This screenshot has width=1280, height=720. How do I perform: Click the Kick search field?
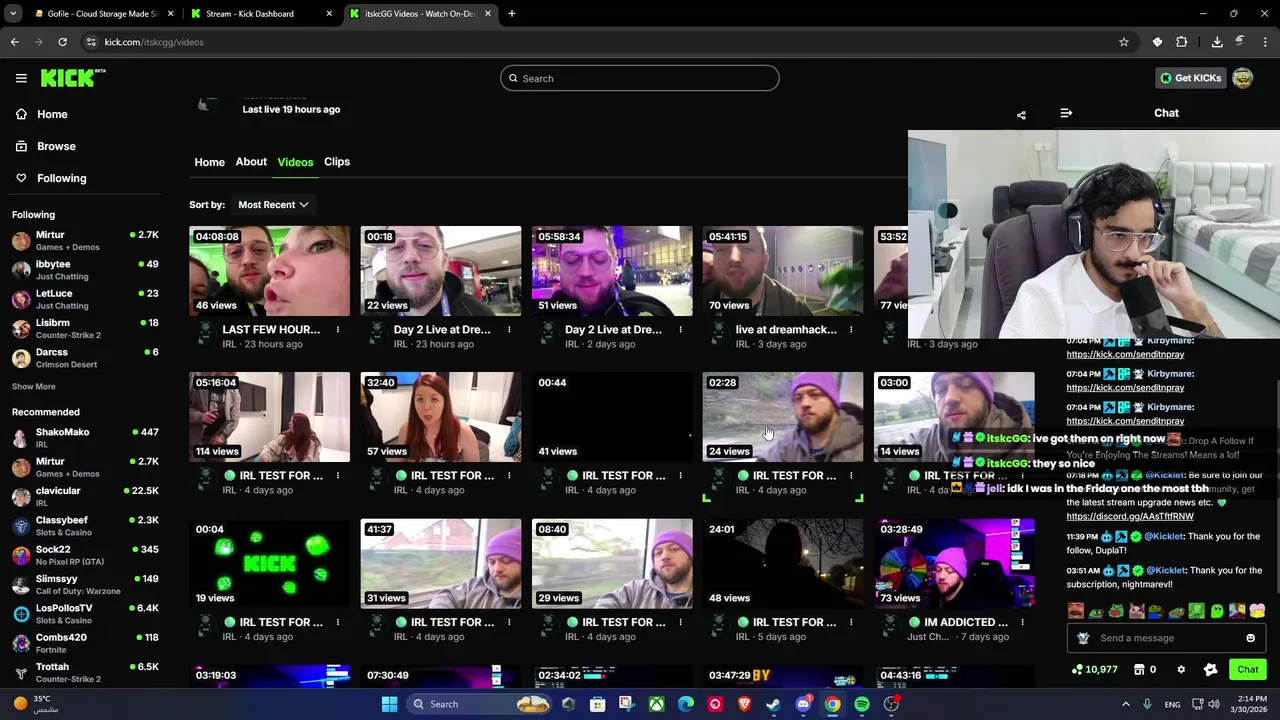tap(640, 78)
